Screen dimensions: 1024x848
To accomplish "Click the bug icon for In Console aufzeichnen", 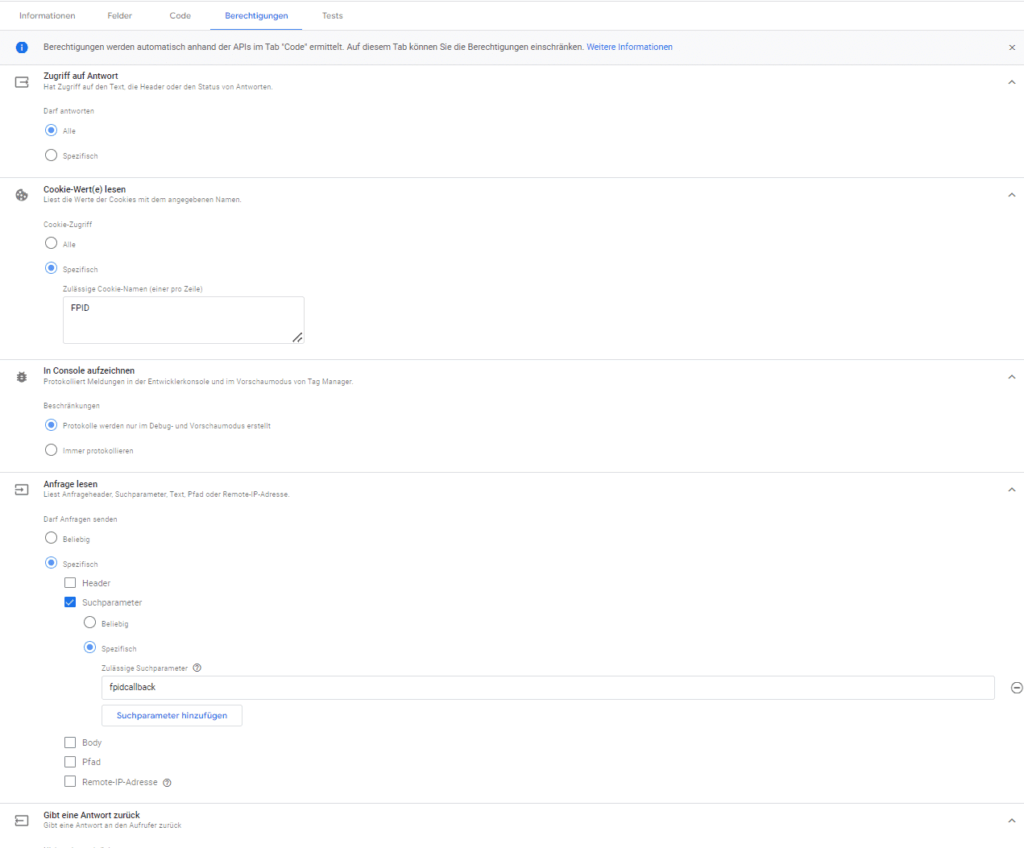I will tap(22, 377).
